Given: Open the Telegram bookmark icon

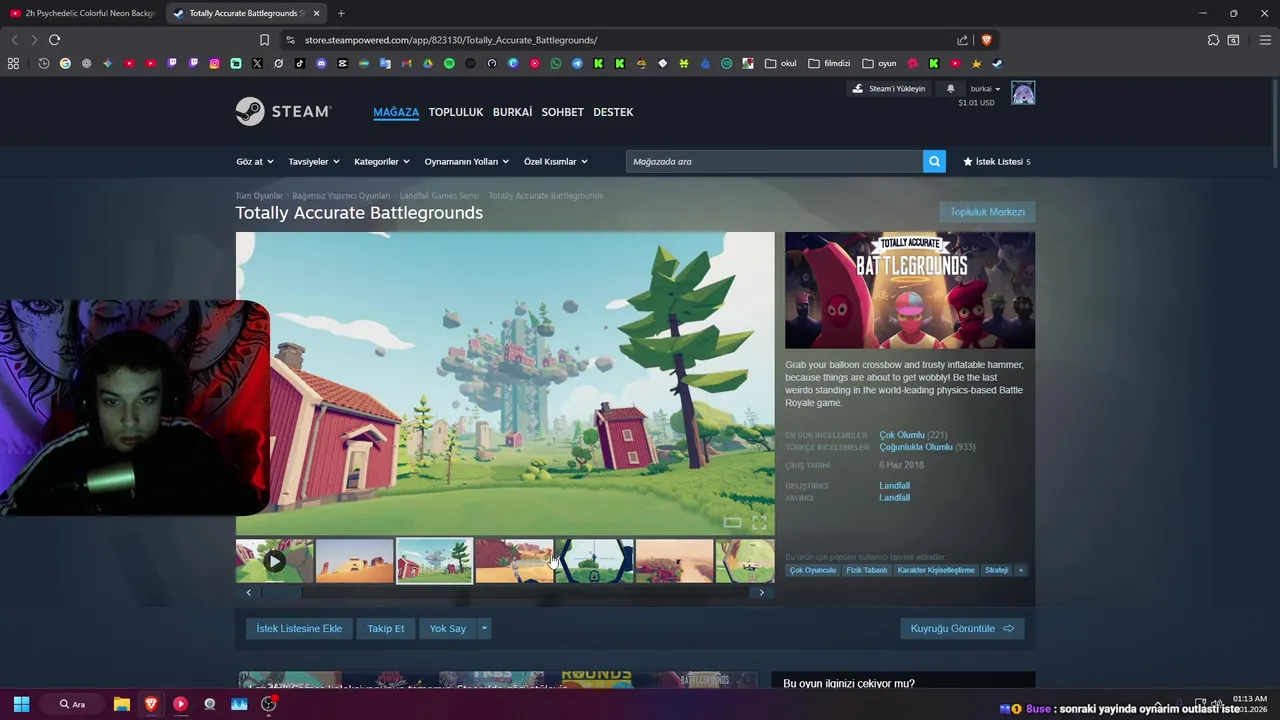Looking at the screenshot, I should (577, 63).
